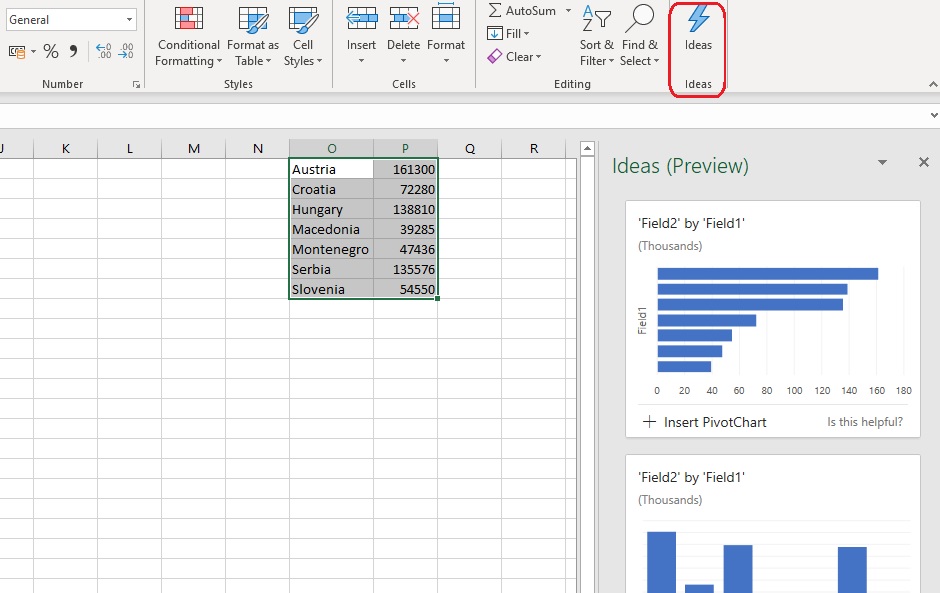Expand the AutoSum dropdown arrow
940x593 pixels.
pyautogui.click(x=569, y=11)
